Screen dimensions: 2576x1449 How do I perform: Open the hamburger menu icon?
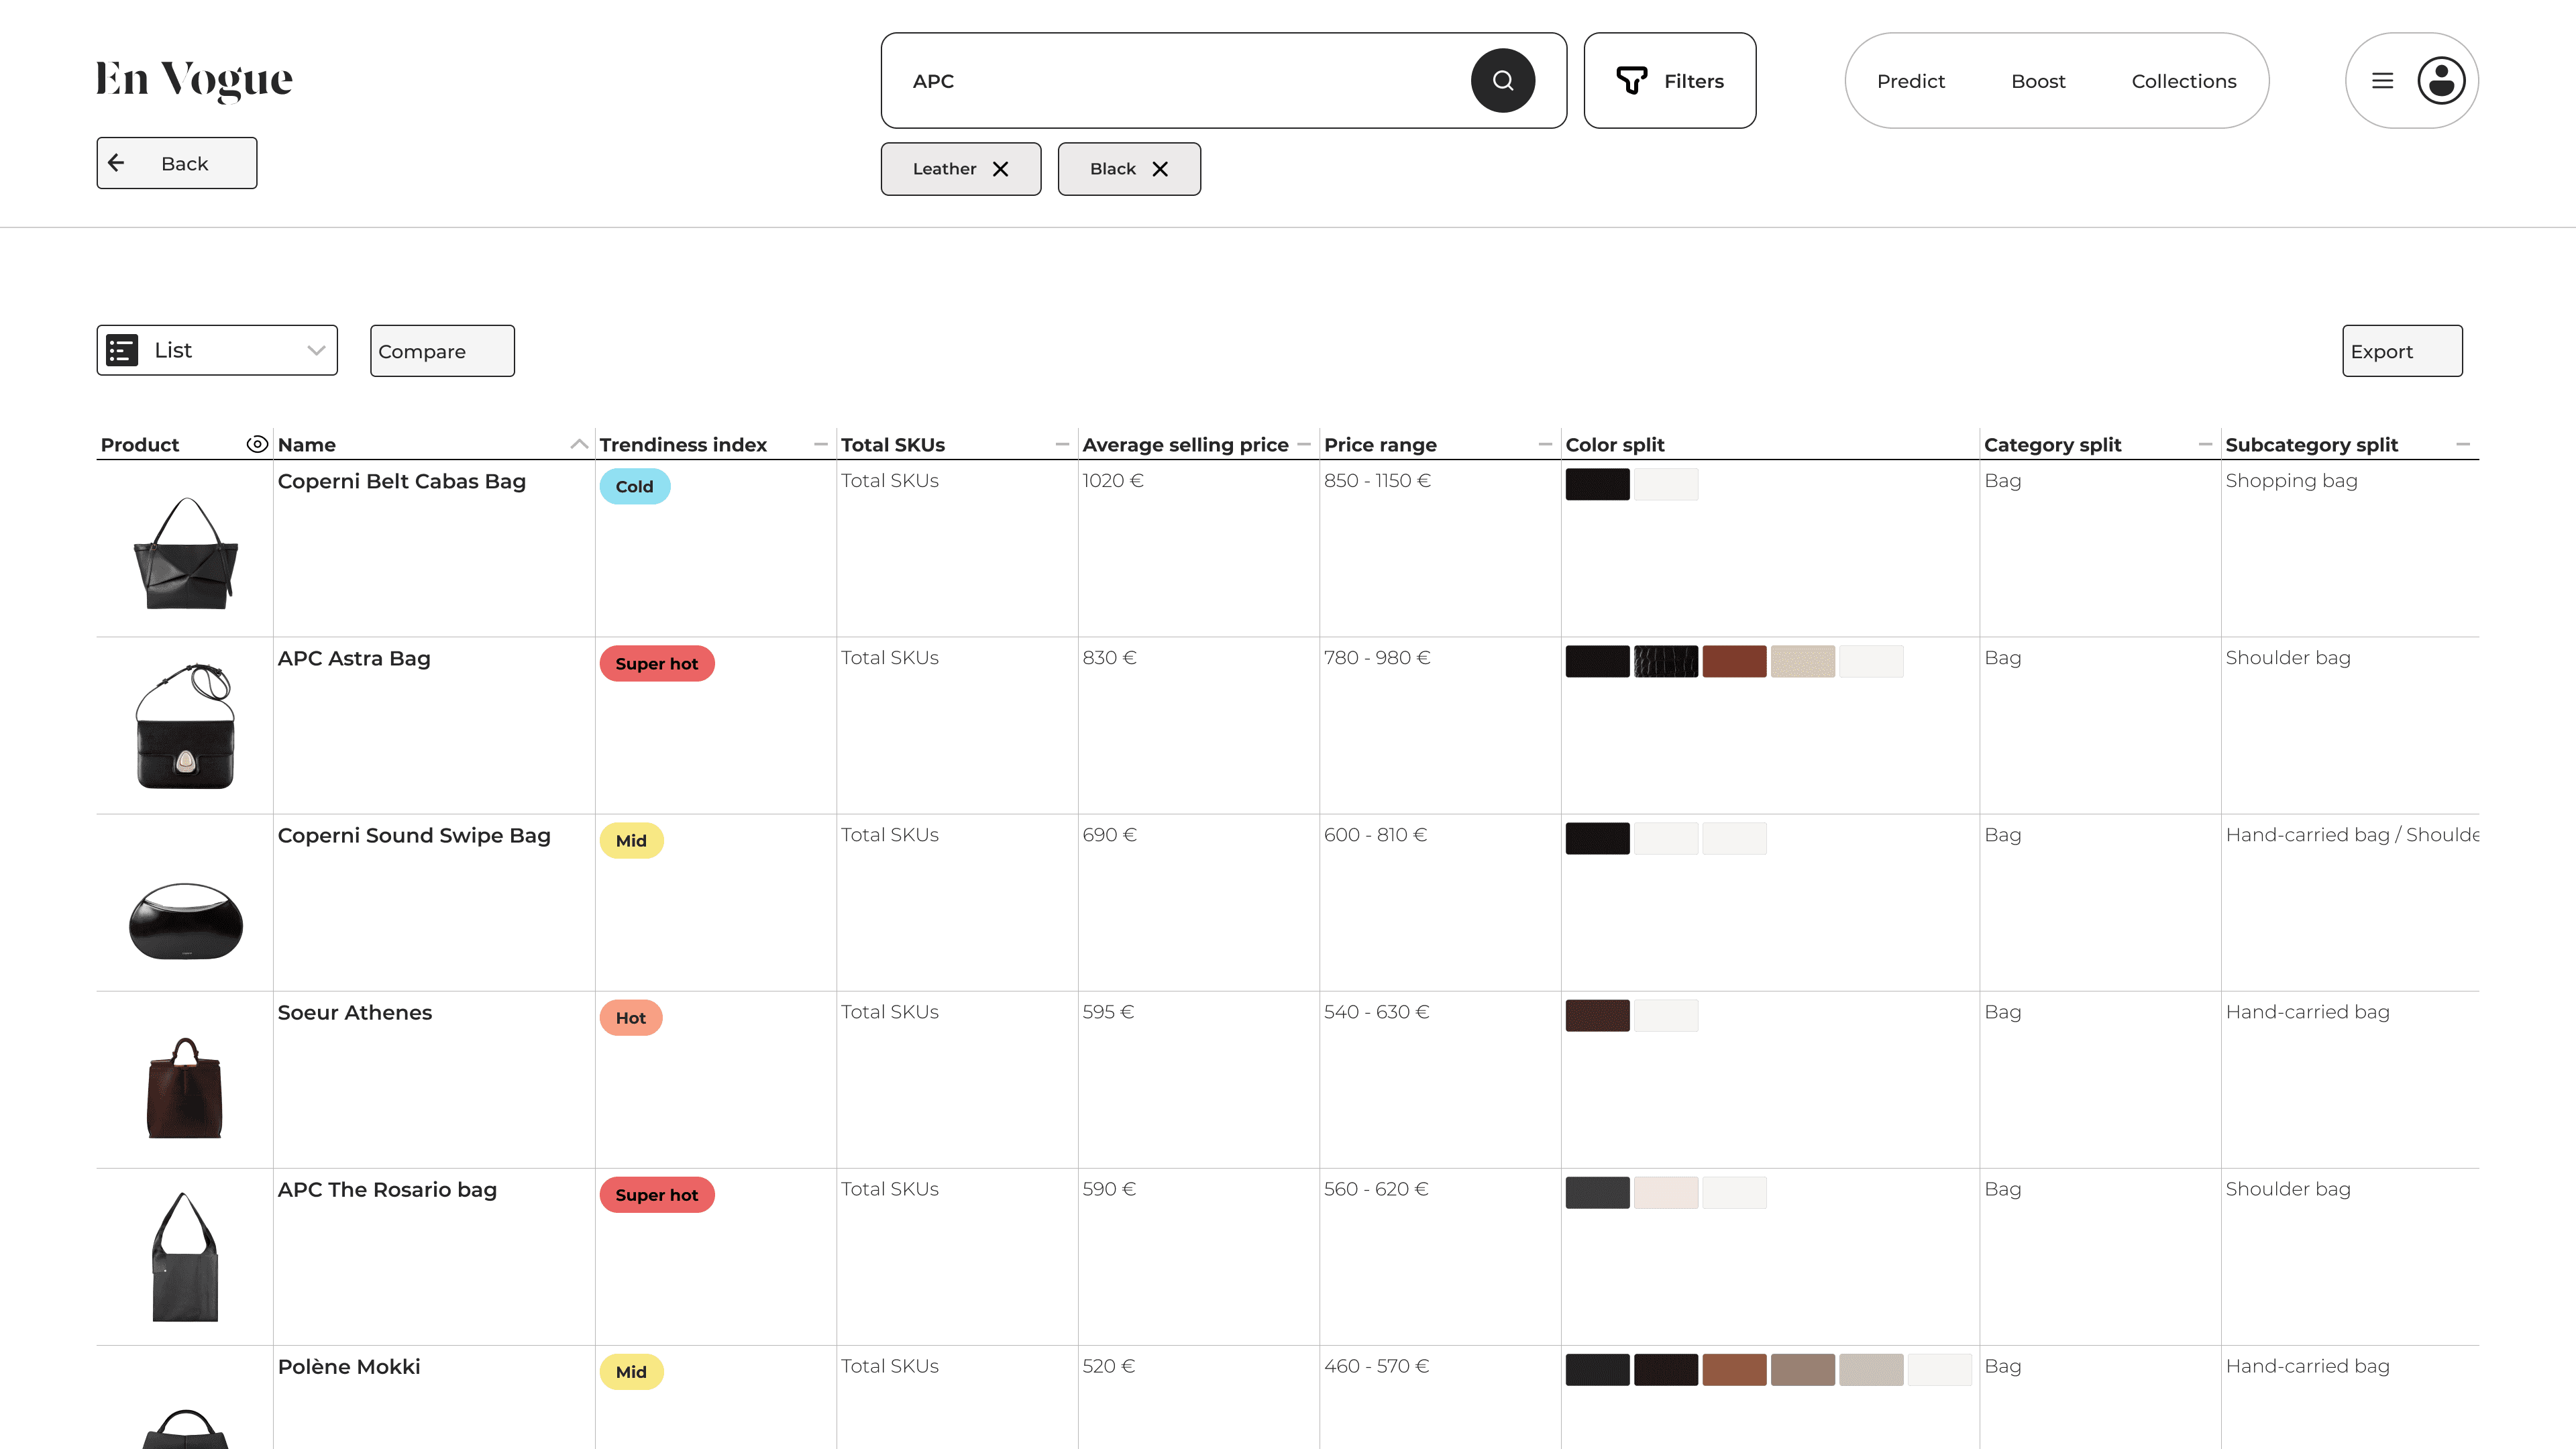[x=2382, y=81]
